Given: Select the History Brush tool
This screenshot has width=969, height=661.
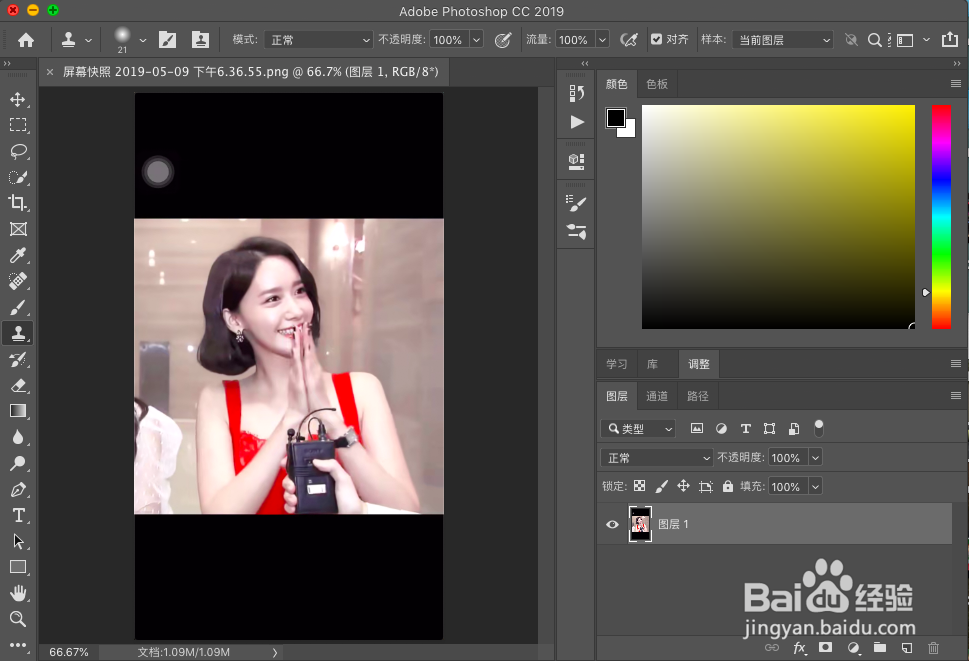Looking at the screenshot, I should 18,360.
